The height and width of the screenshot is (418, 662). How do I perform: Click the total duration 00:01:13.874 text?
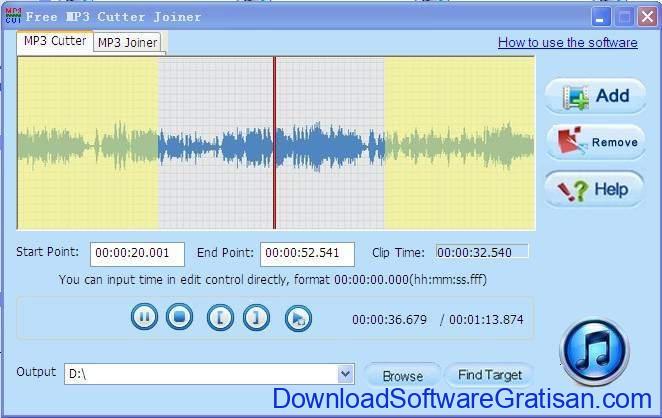(486, 320)
